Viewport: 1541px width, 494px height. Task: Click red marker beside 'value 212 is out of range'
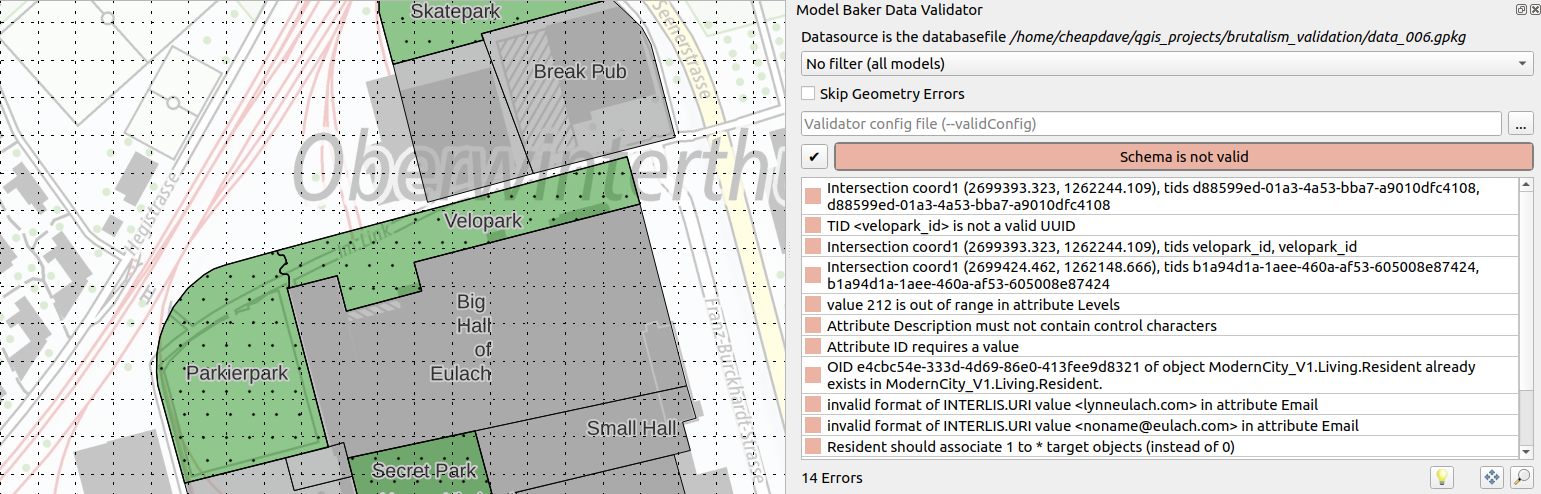[x=813, y=305]
